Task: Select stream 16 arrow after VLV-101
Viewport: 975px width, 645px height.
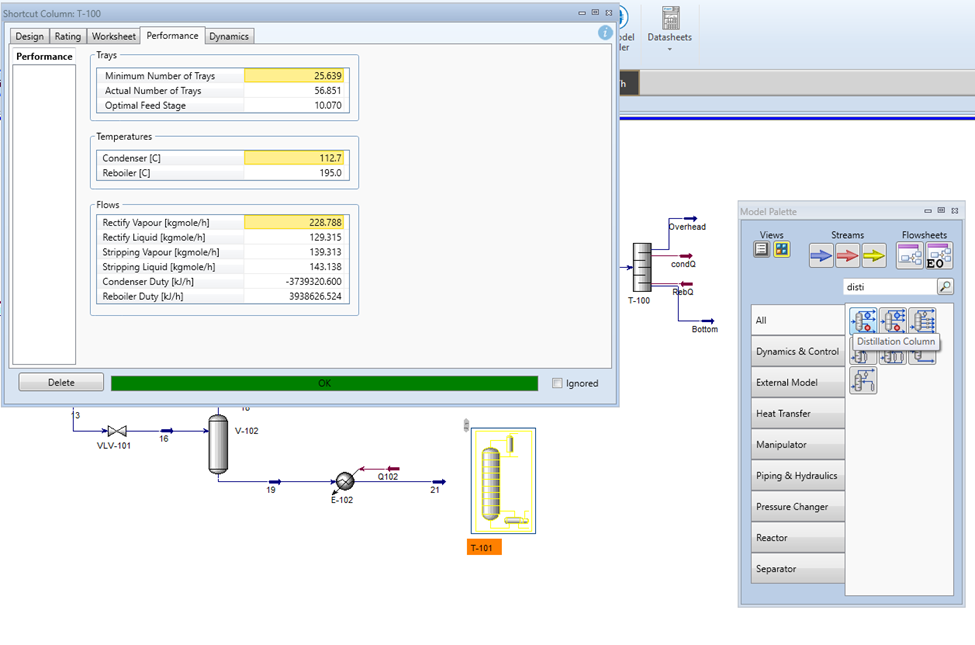Action: click(x=167, y=430)
